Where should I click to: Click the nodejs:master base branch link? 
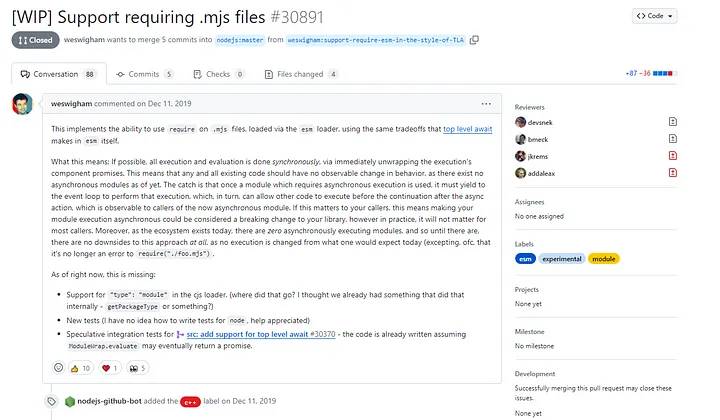click(x=240, y=40)
